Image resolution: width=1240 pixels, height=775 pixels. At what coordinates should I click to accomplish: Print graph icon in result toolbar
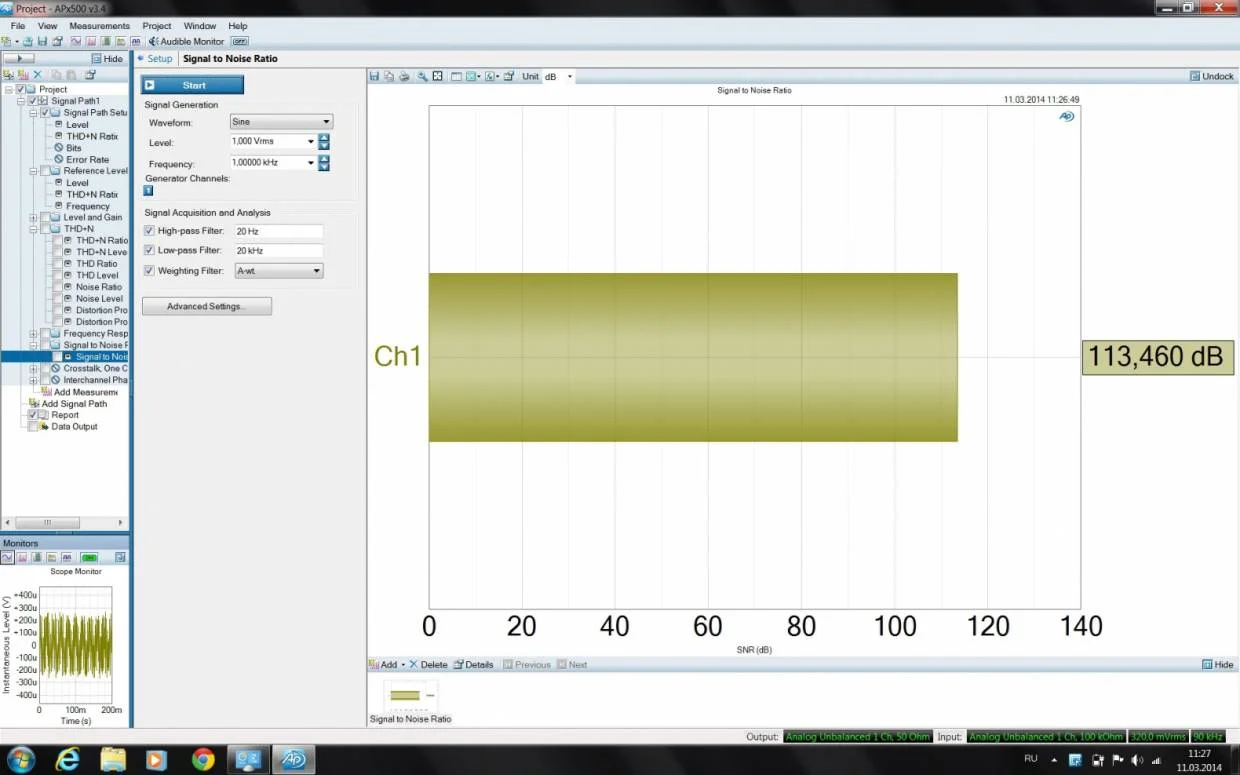coord(404,76)
